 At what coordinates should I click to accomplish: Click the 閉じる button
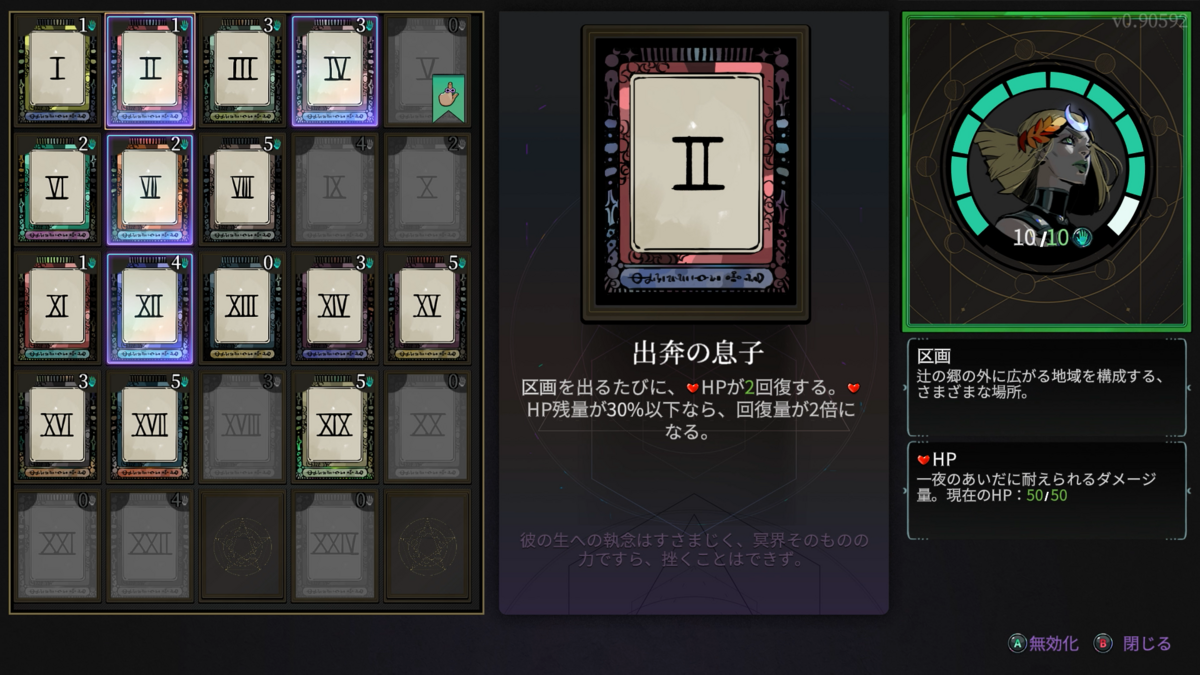1133,644
